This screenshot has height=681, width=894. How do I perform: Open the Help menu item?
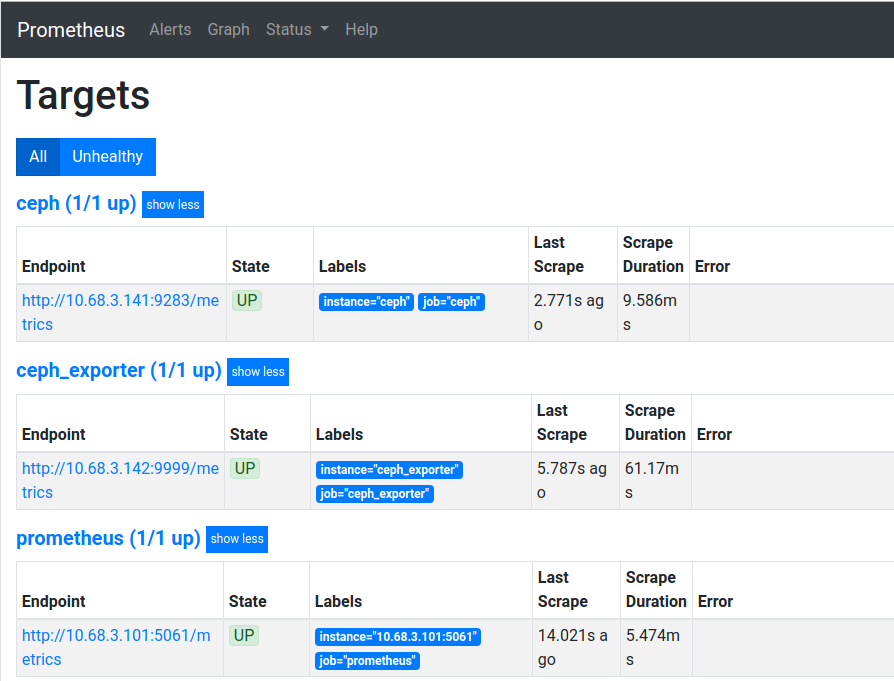click(x=361, y=30)
